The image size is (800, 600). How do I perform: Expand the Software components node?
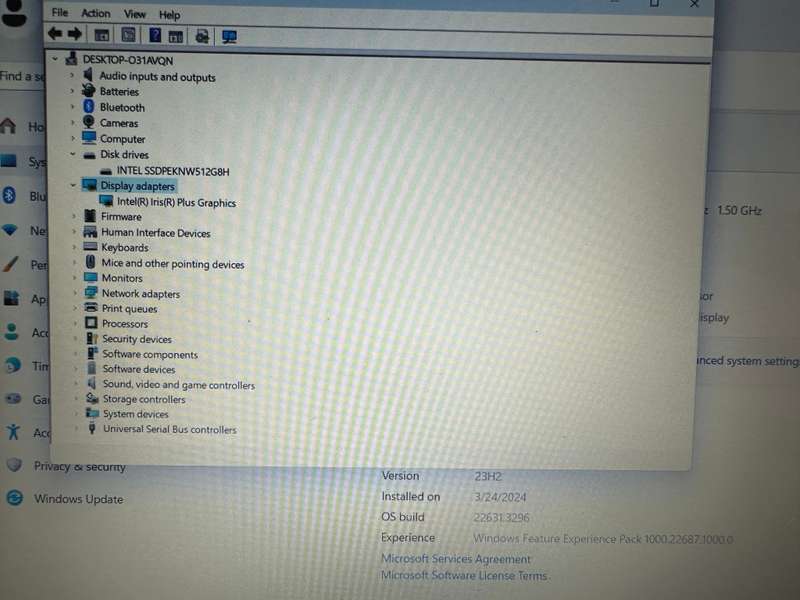coord(76,353)
